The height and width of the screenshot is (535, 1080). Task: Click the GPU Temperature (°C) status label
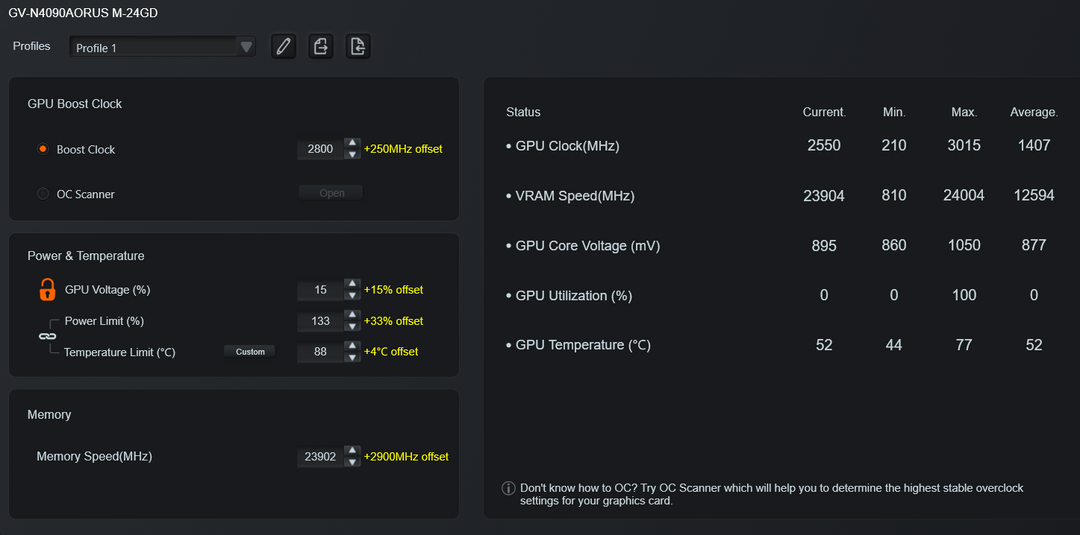tap(583, 345)
